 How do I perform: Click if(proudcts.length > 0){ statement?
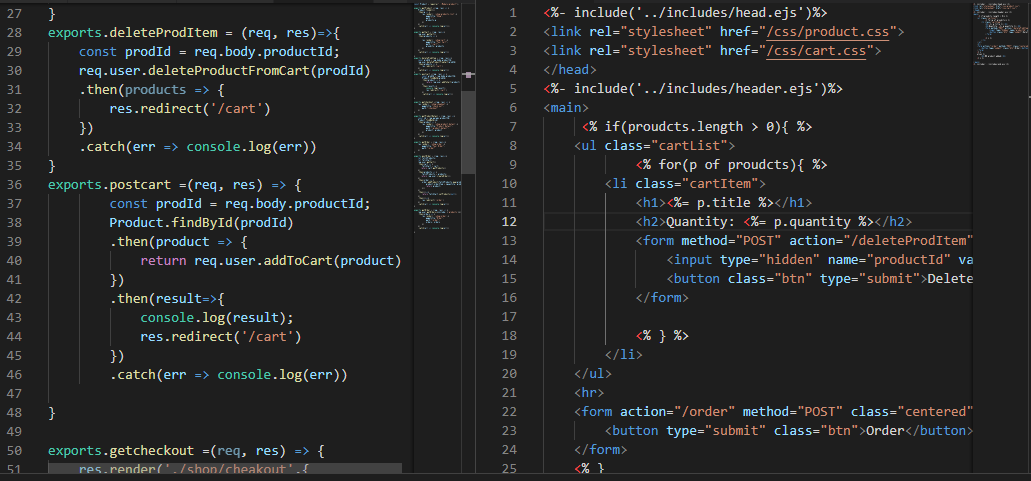(697, 127)
